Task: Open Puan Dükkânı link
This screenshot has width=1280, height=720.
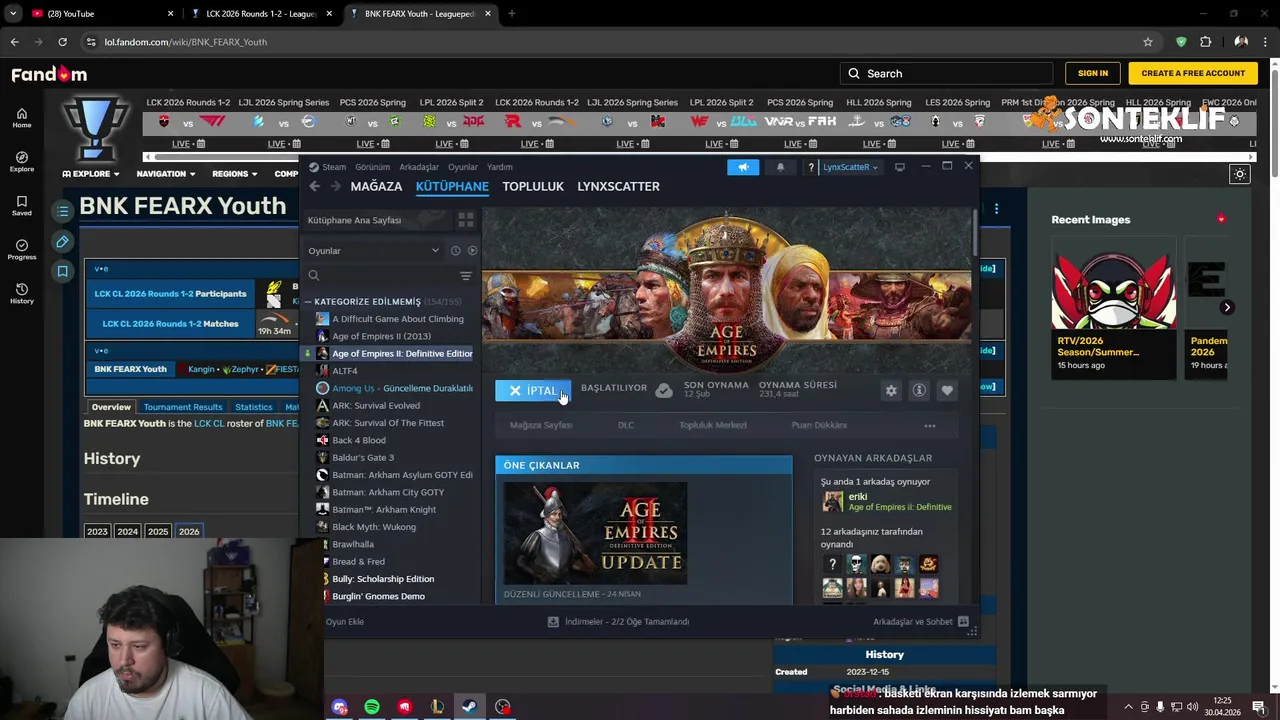Action: [819, 425]
